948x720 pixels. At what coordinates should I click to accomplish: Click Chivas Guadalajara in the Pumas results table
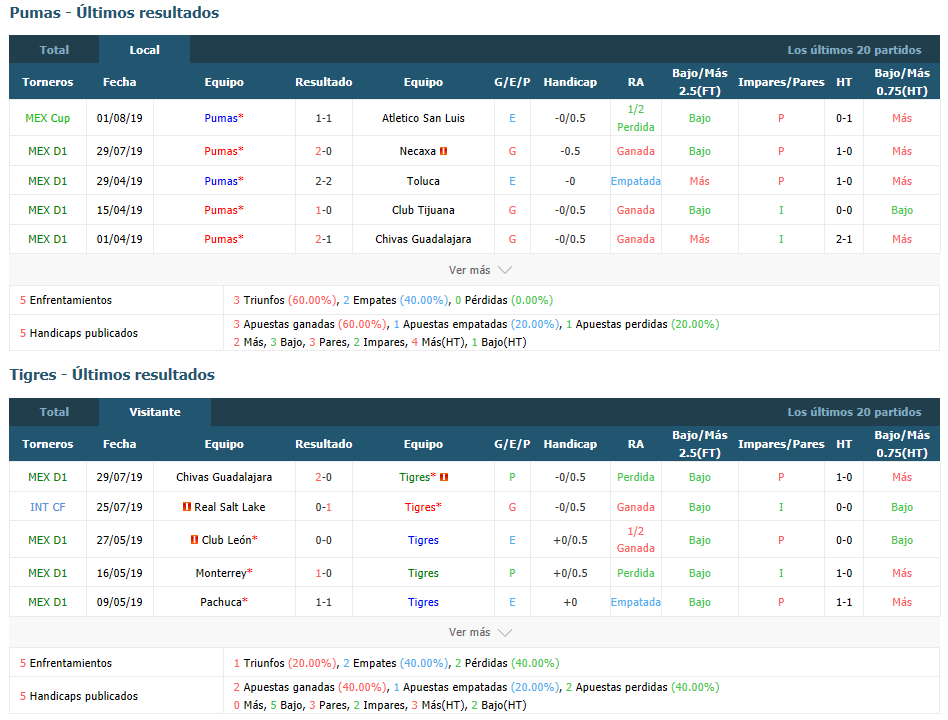pos(423,239)
